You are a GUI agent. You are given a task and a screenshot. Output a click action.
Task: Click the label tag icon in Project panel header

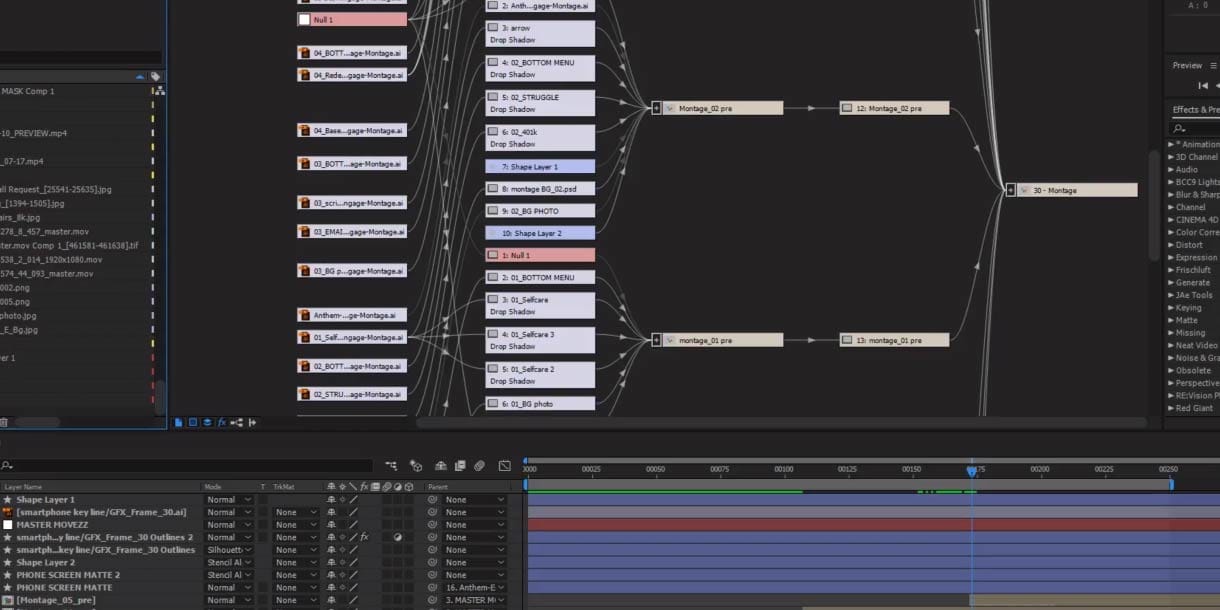click(155, 76)
